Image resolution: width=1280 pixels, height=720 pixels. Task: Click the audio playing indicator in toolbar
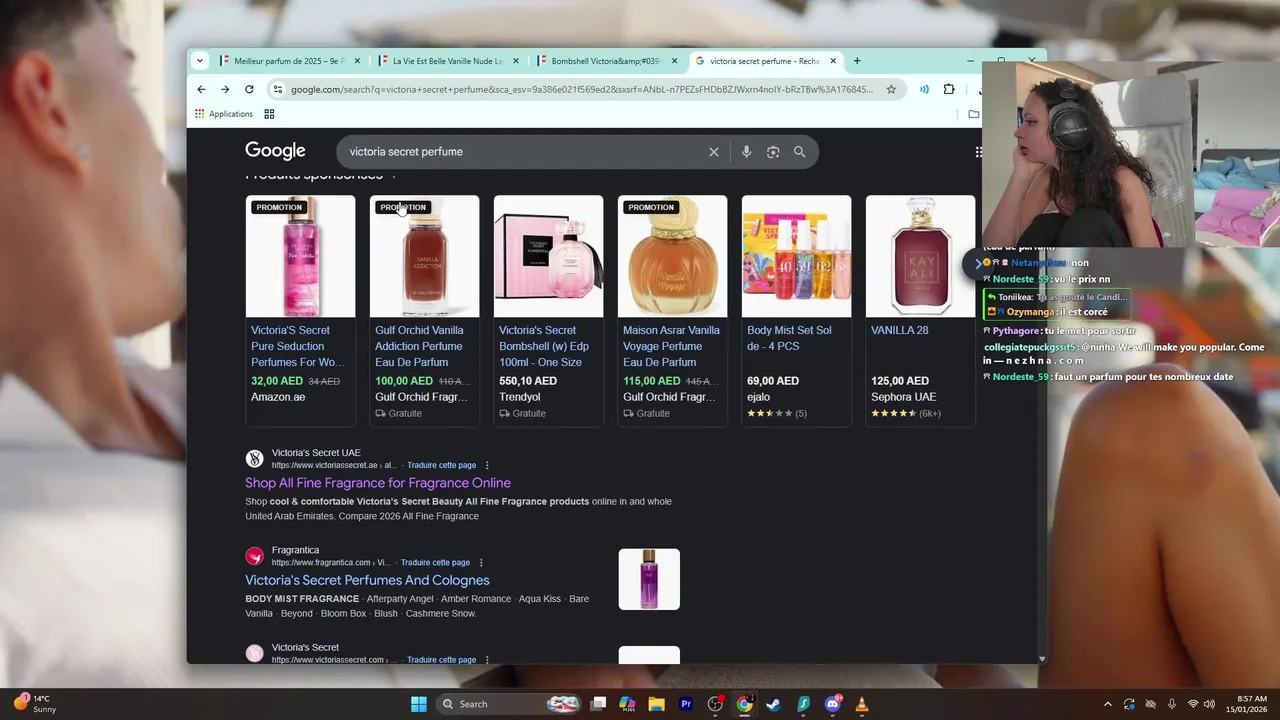click(x=924, y=89)
